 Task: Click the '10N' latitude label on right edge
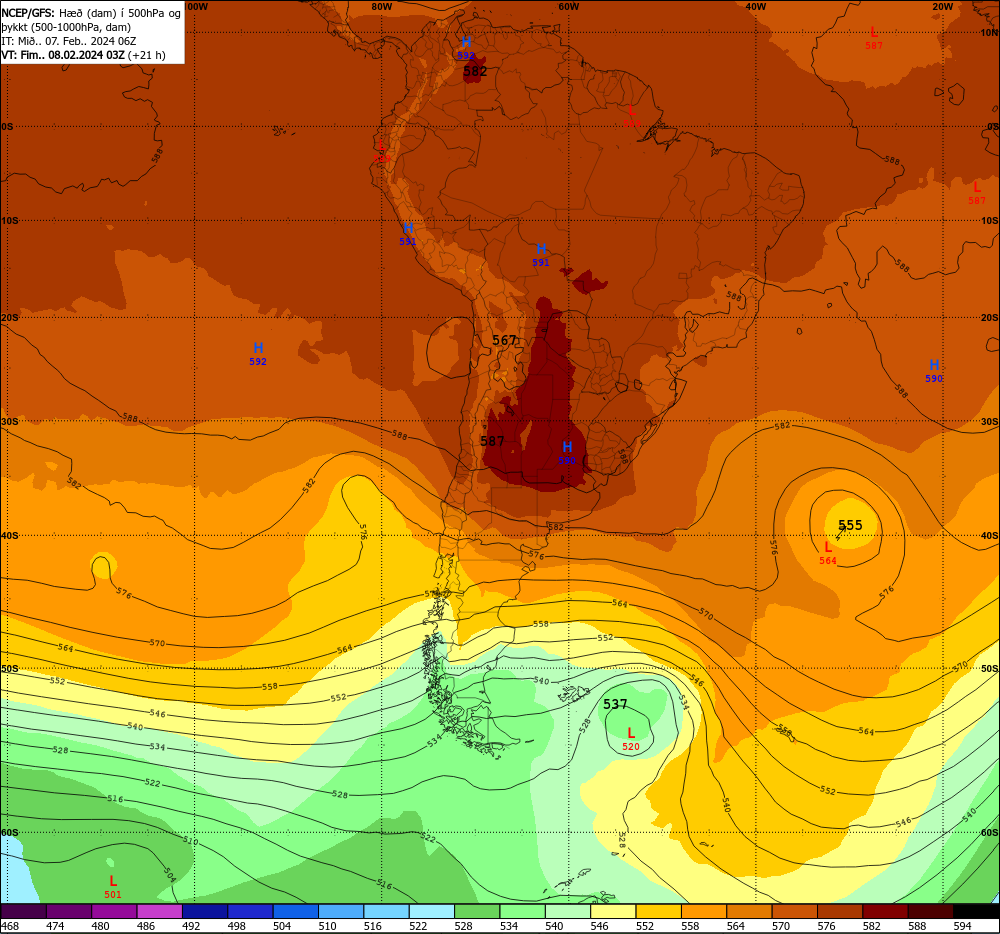click(989, 33)
